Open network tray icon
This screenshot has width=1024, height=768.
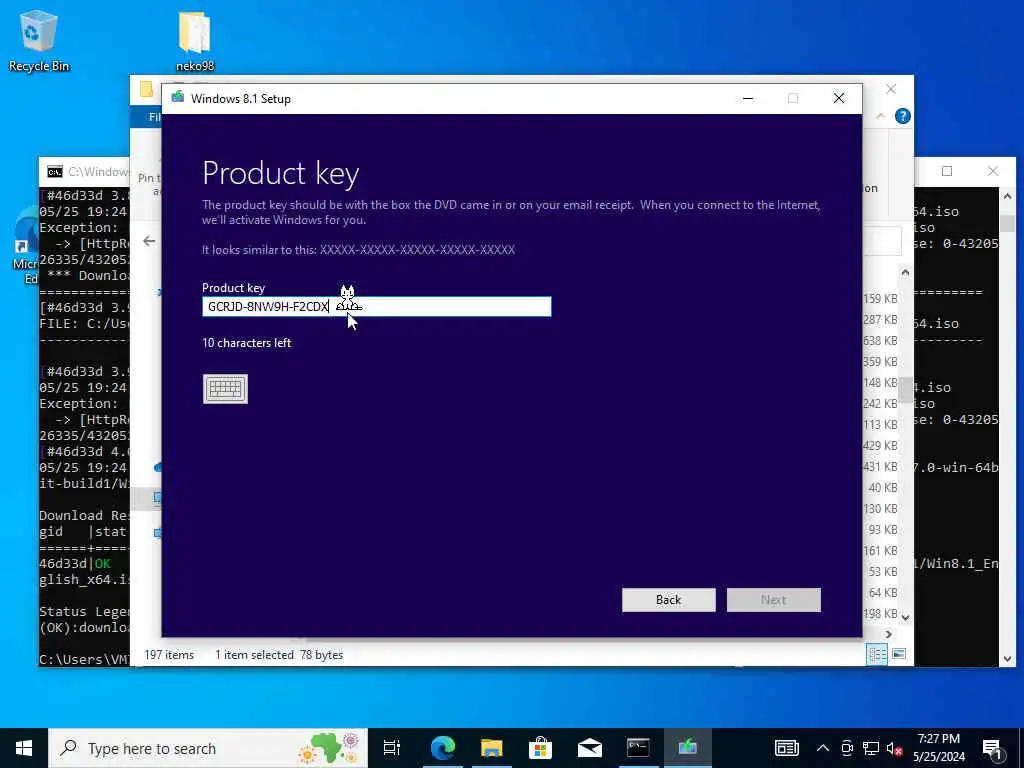pos(871,748)
